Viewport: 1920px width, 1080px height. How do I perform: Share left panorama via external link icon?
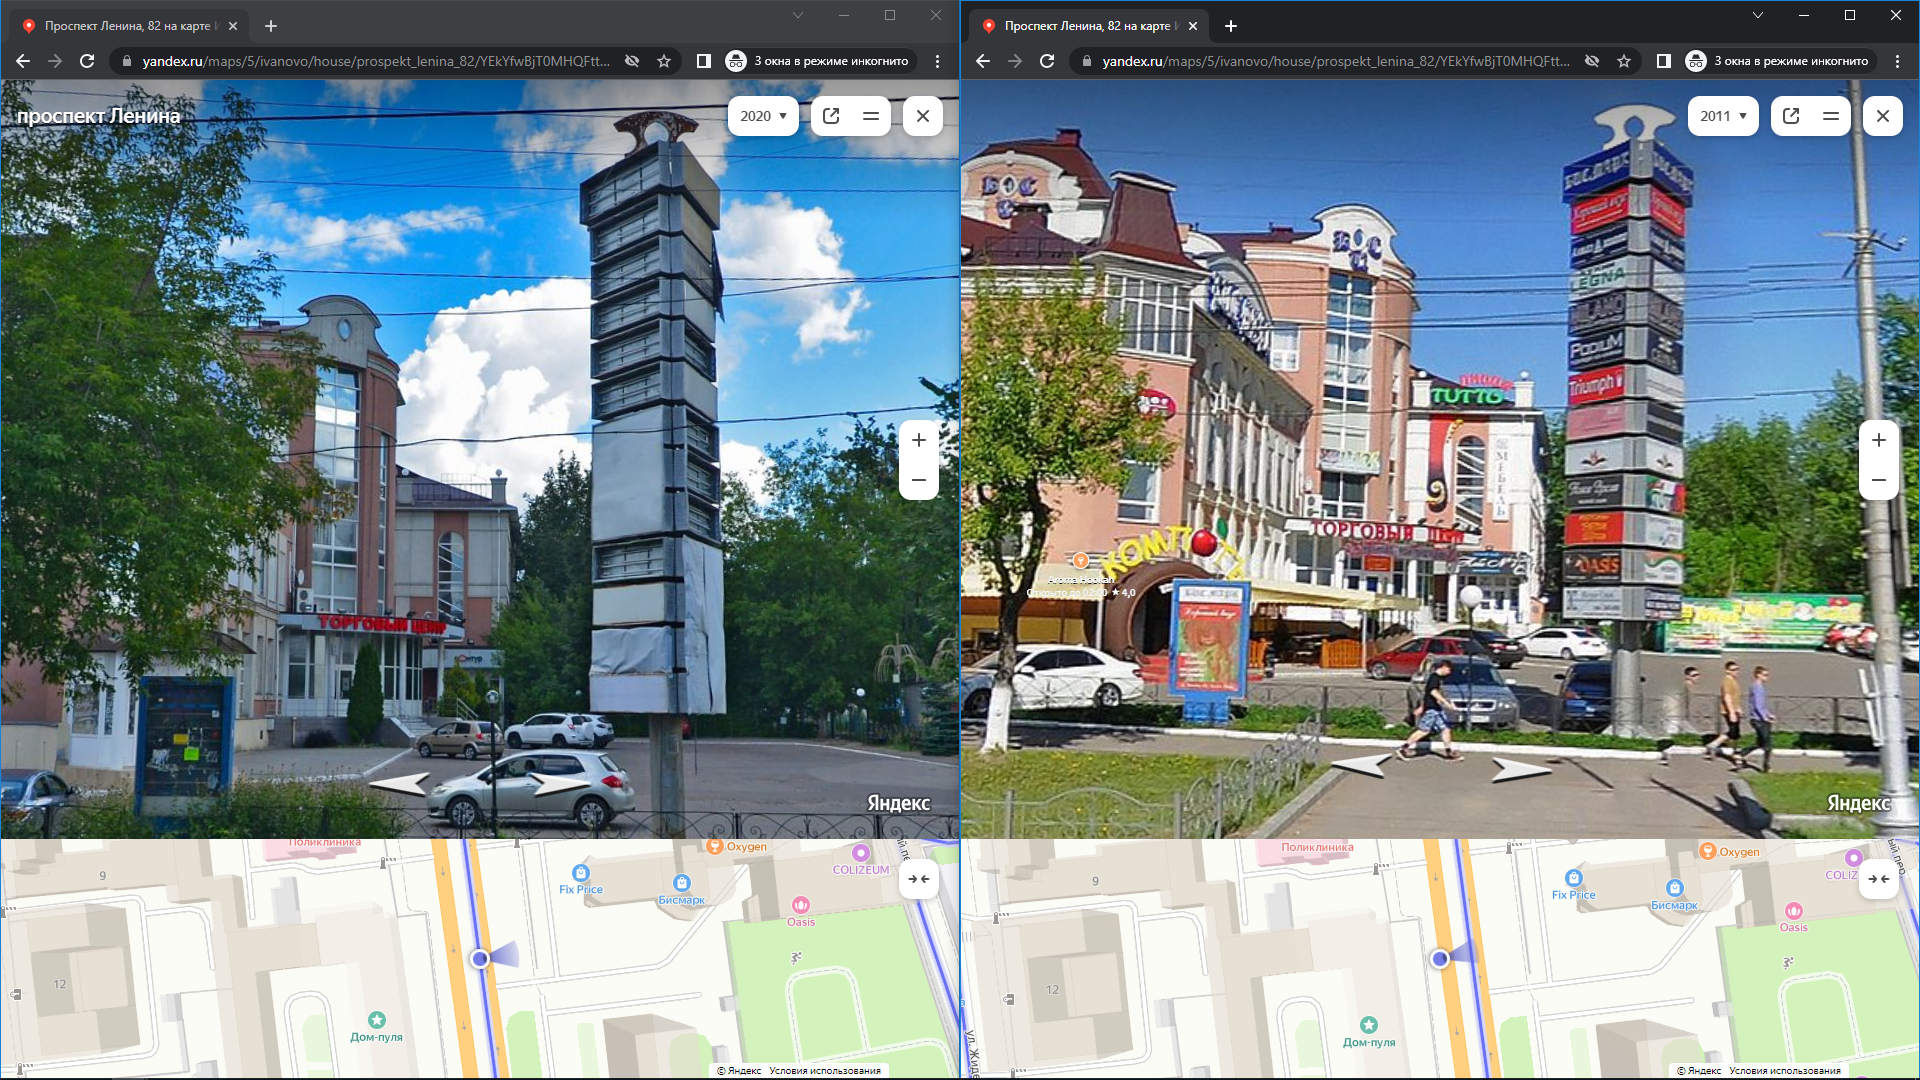831,116
